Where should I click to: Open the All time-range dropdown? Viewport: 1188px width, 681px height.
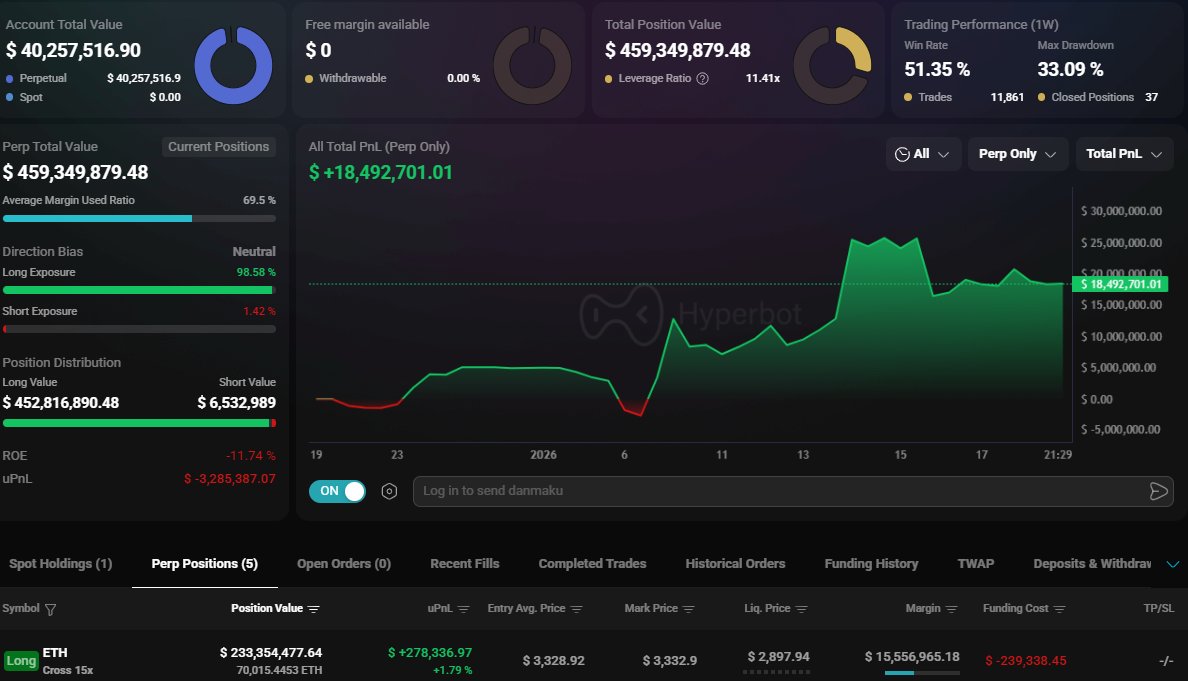(922, 154)
